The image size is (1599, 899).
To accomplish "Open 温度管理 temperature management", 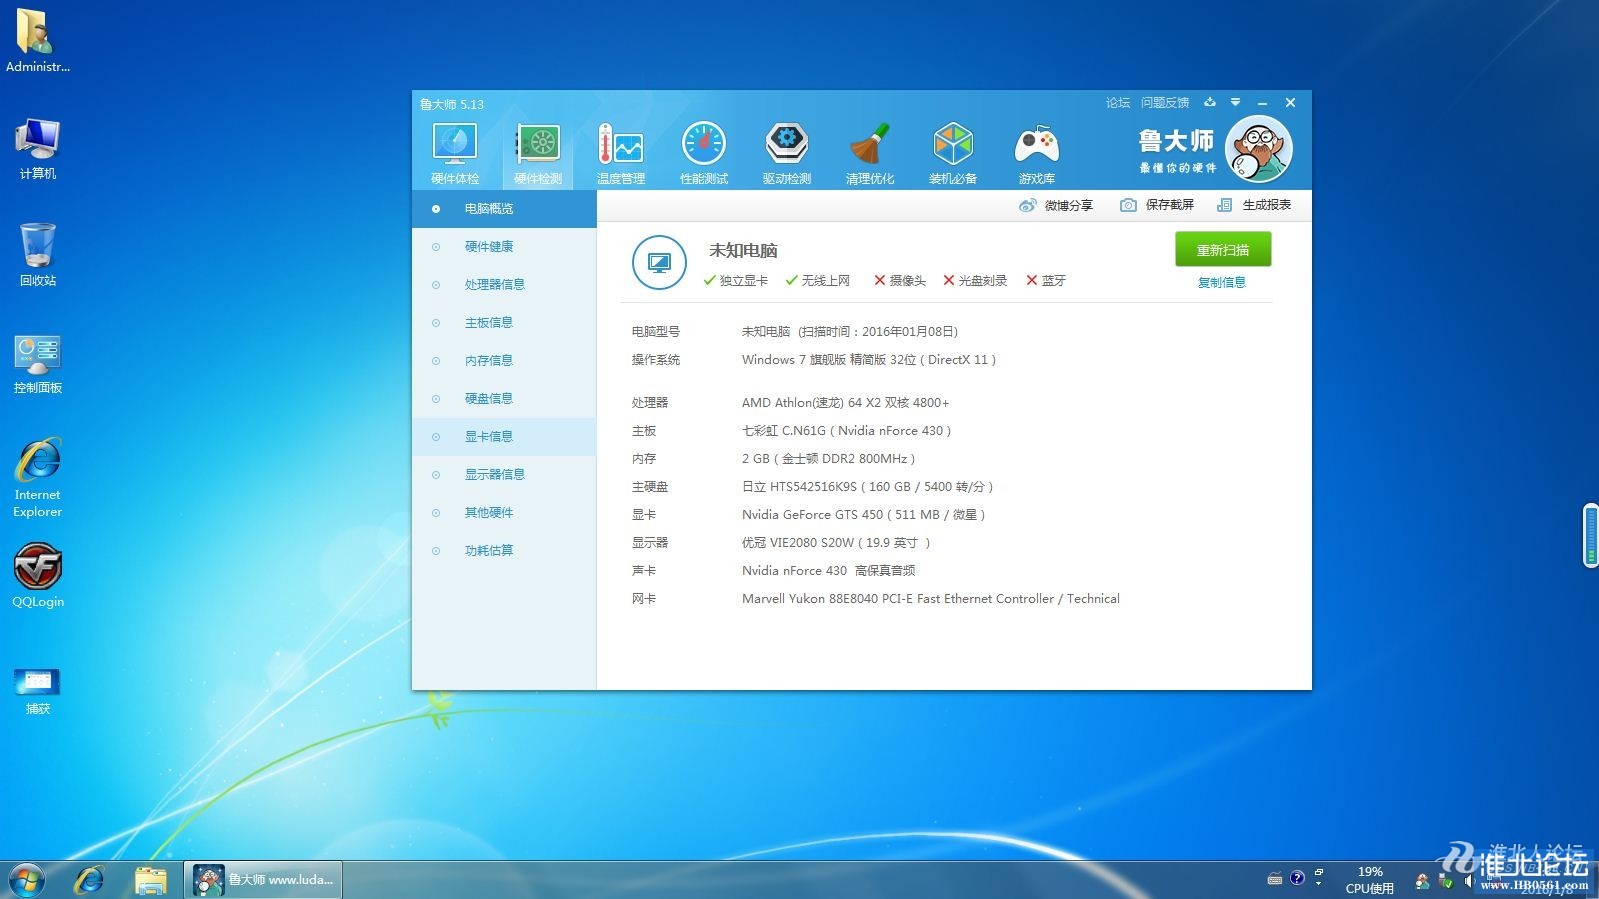I will tap(620, 153).
